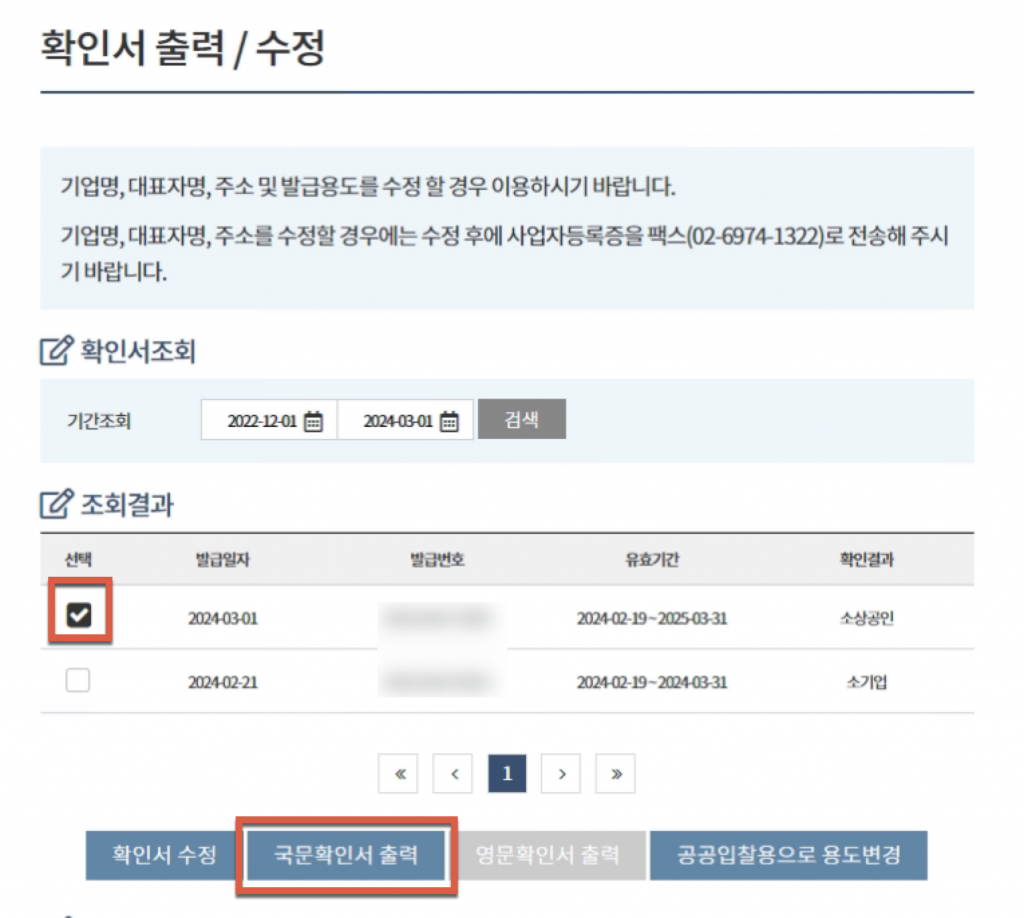The width and height of the screenshot is (1024, 918).
Task: Go to the previous page arrow
Action: (453, 773)
